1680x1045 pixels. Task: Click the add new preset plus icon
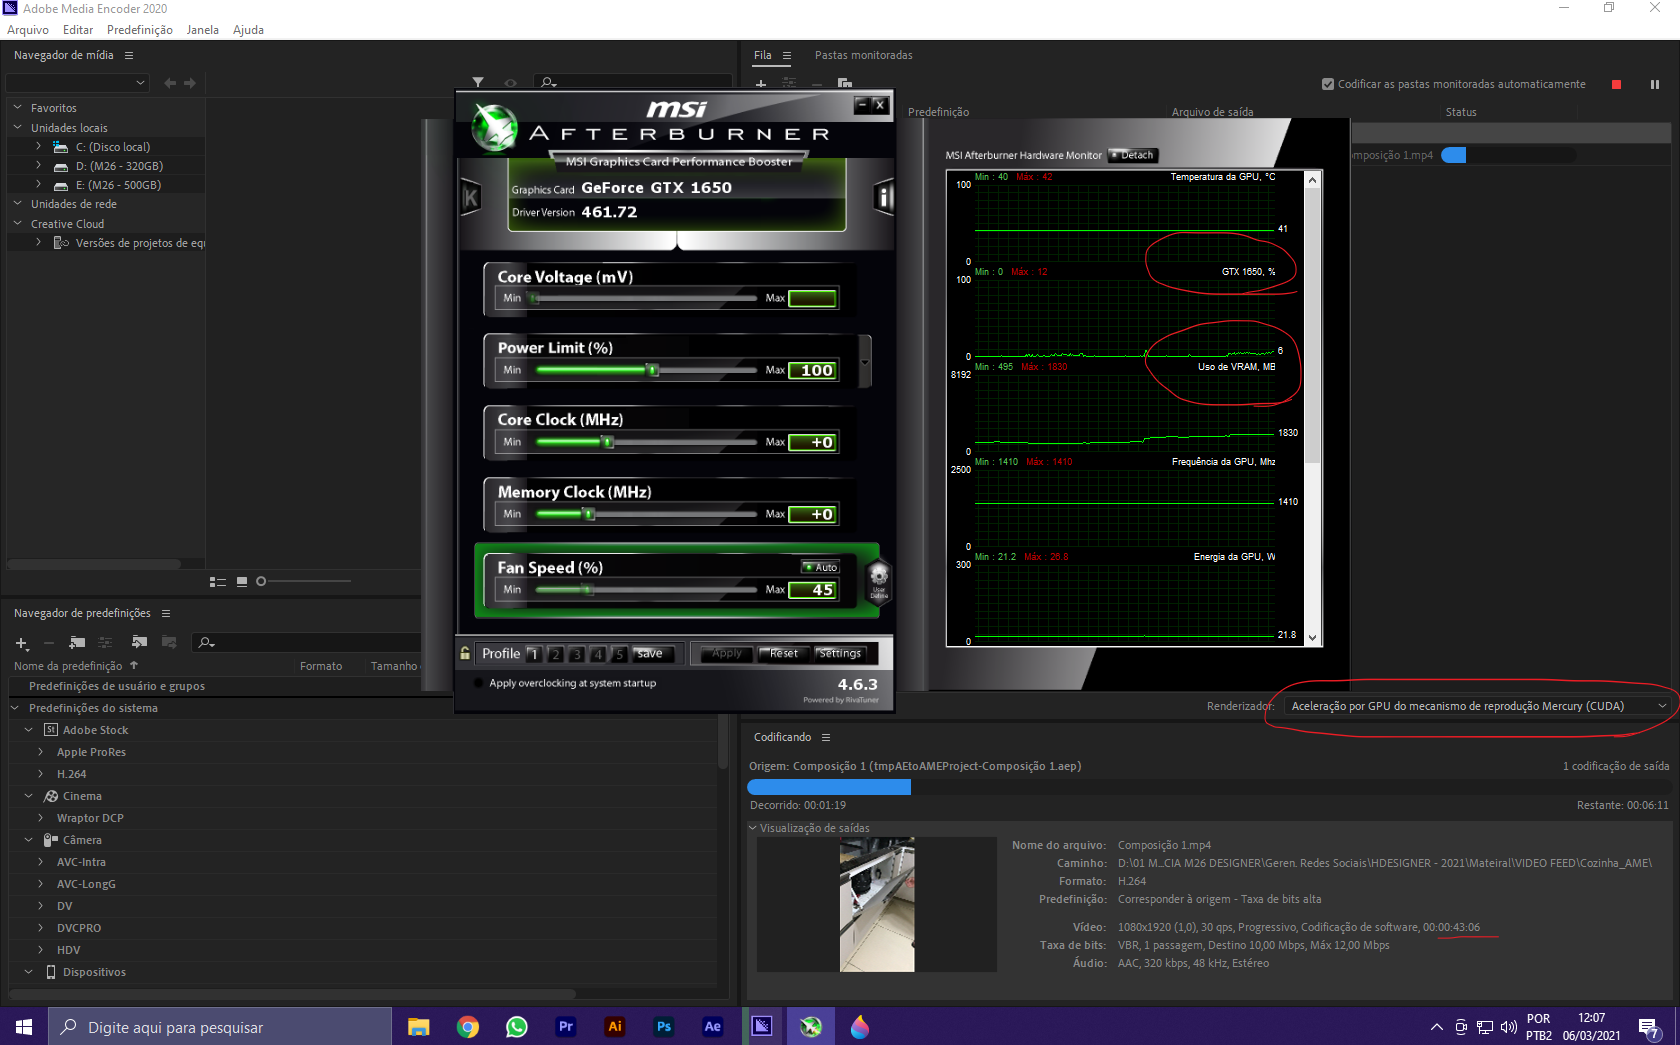coord(21,643)
